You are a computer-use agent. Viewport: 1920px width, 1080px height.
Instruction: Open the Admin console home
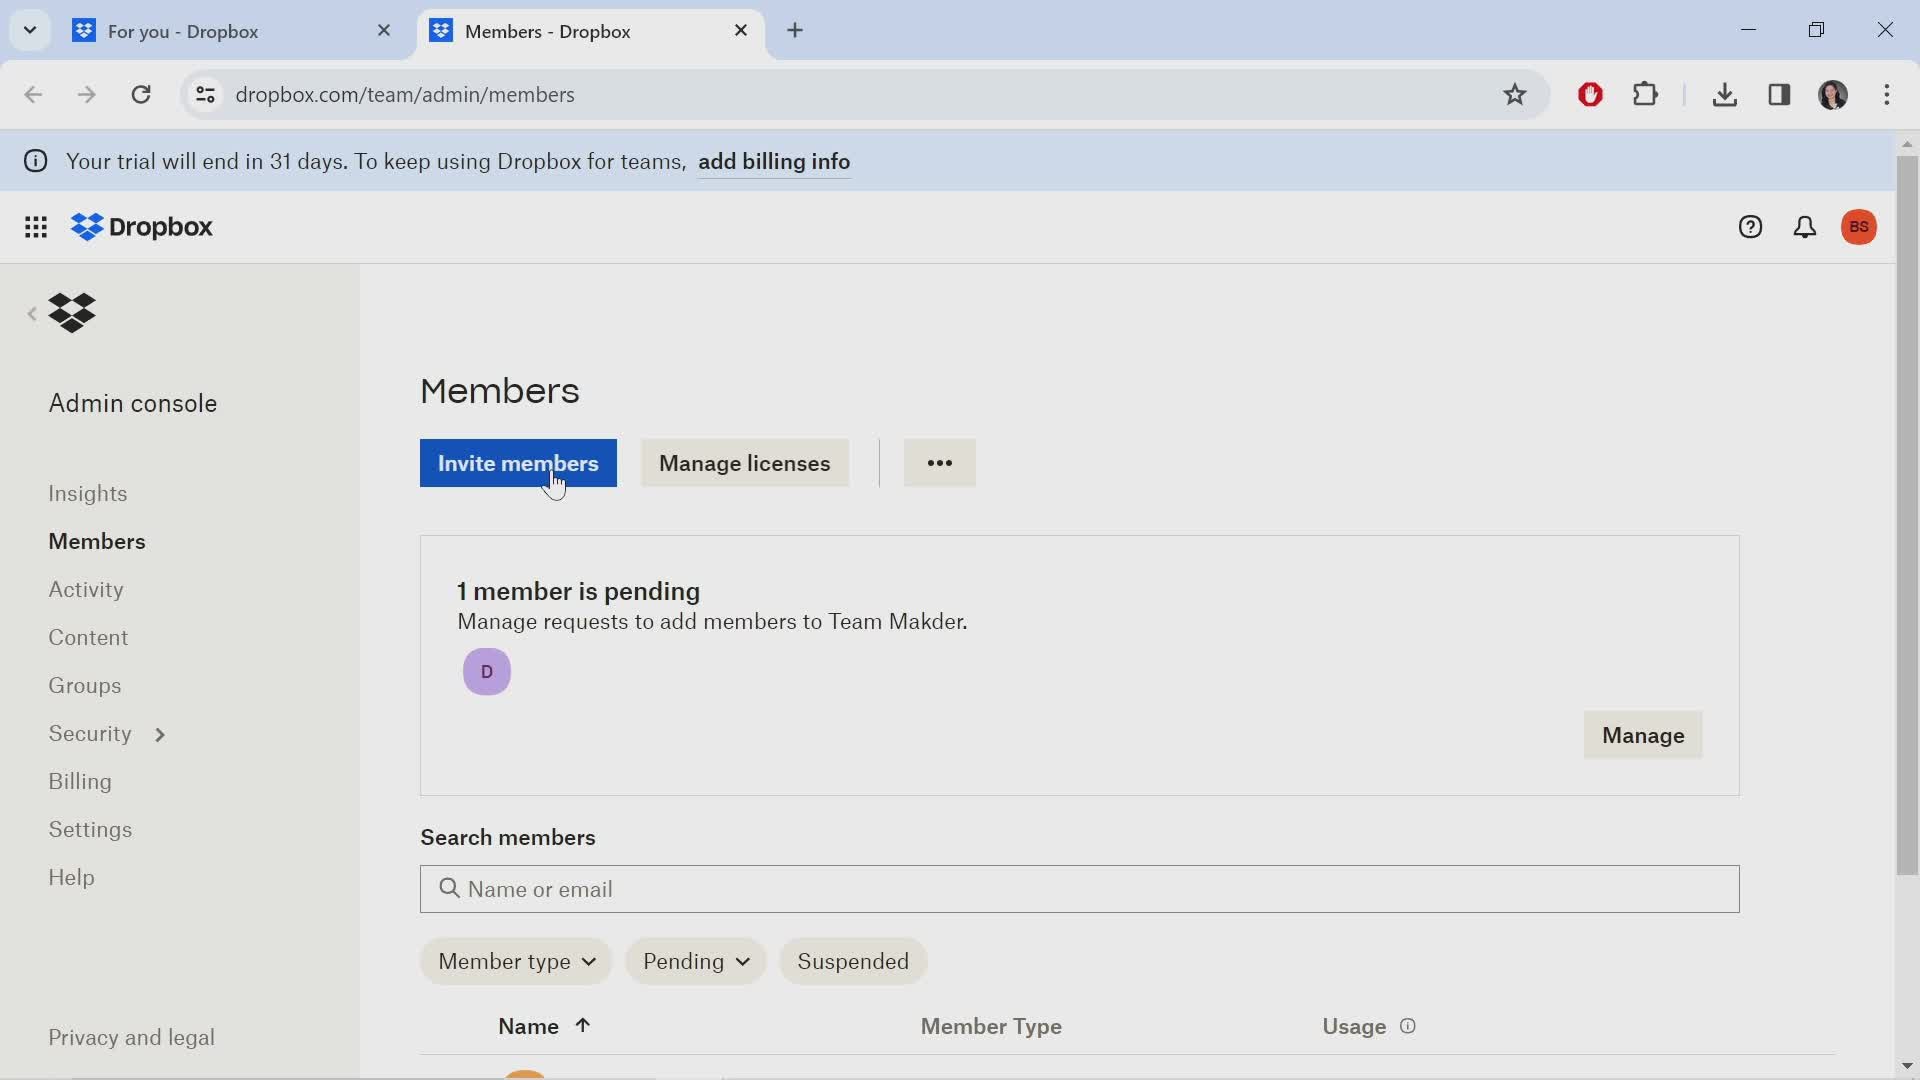[133, 402]
